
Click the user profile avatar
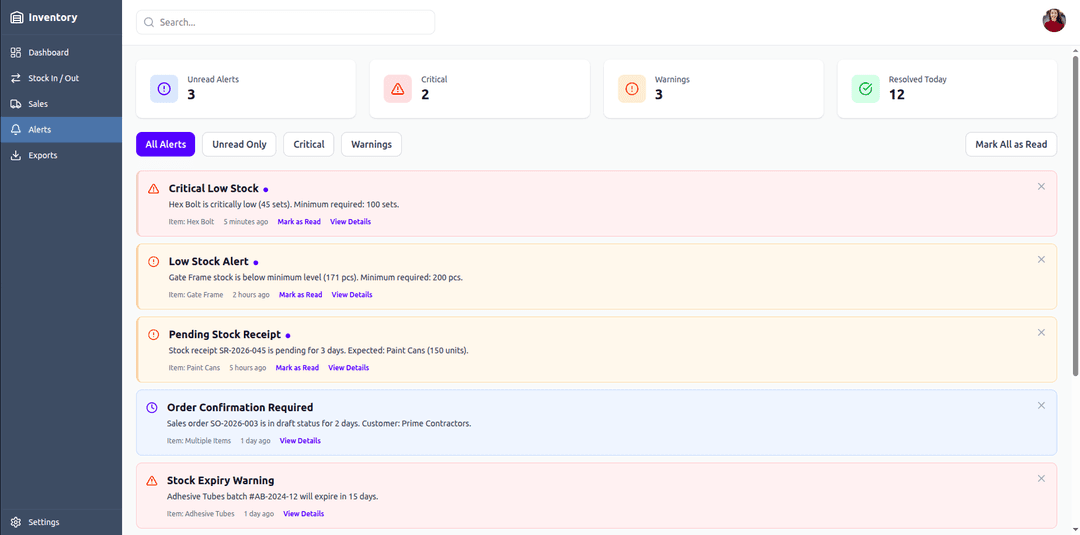pyautogui.click(x=1054, y=21)
